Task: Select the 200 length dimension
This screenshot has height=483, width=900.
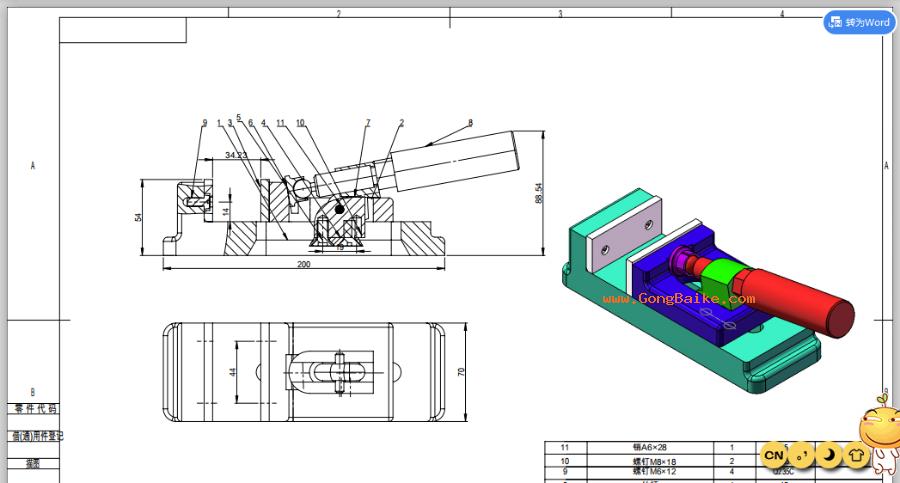Action: pyautogui.click(x=304, y=264)
